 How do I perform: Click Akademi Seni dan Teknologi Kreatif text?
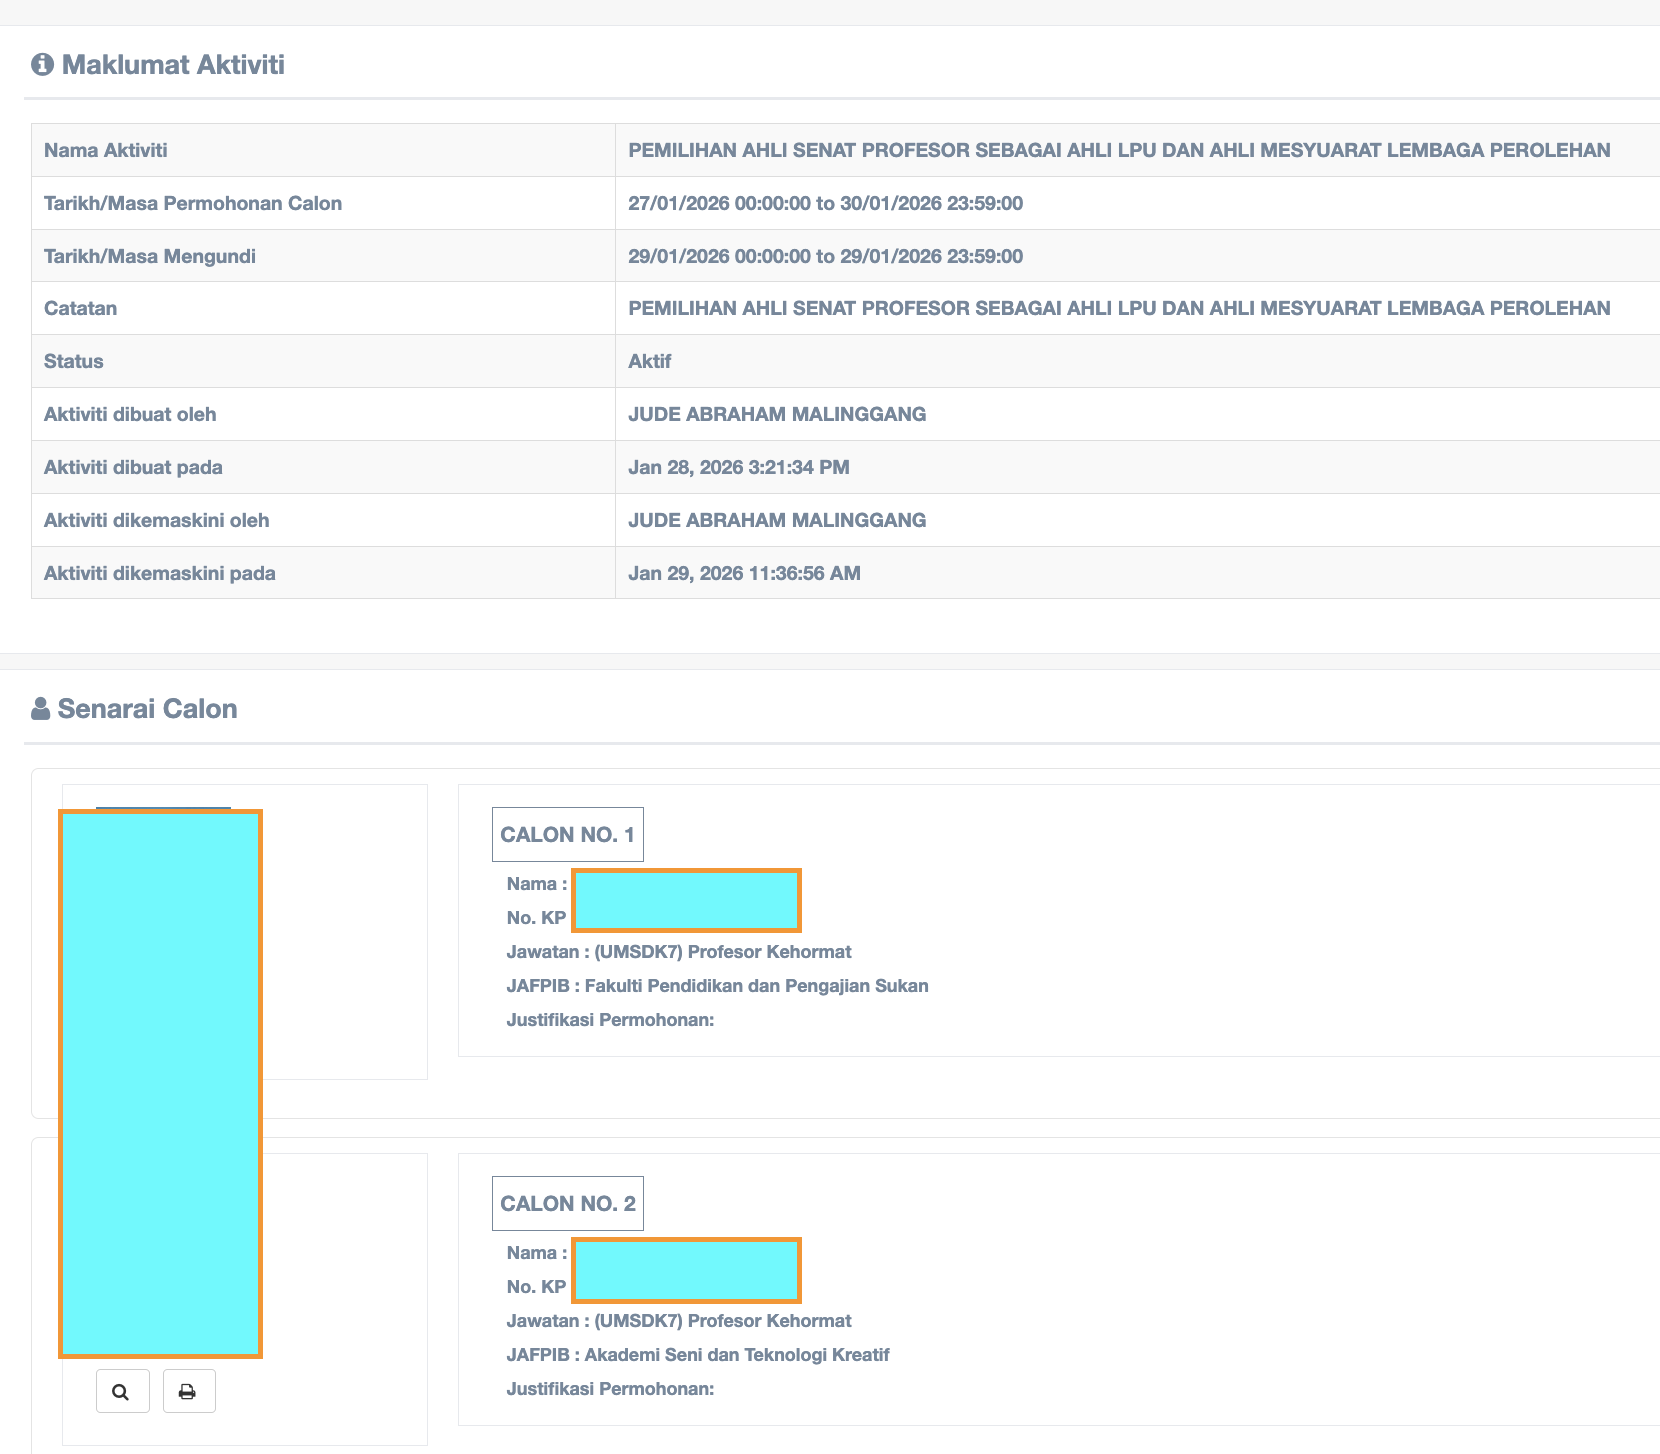coord(736,1355)
